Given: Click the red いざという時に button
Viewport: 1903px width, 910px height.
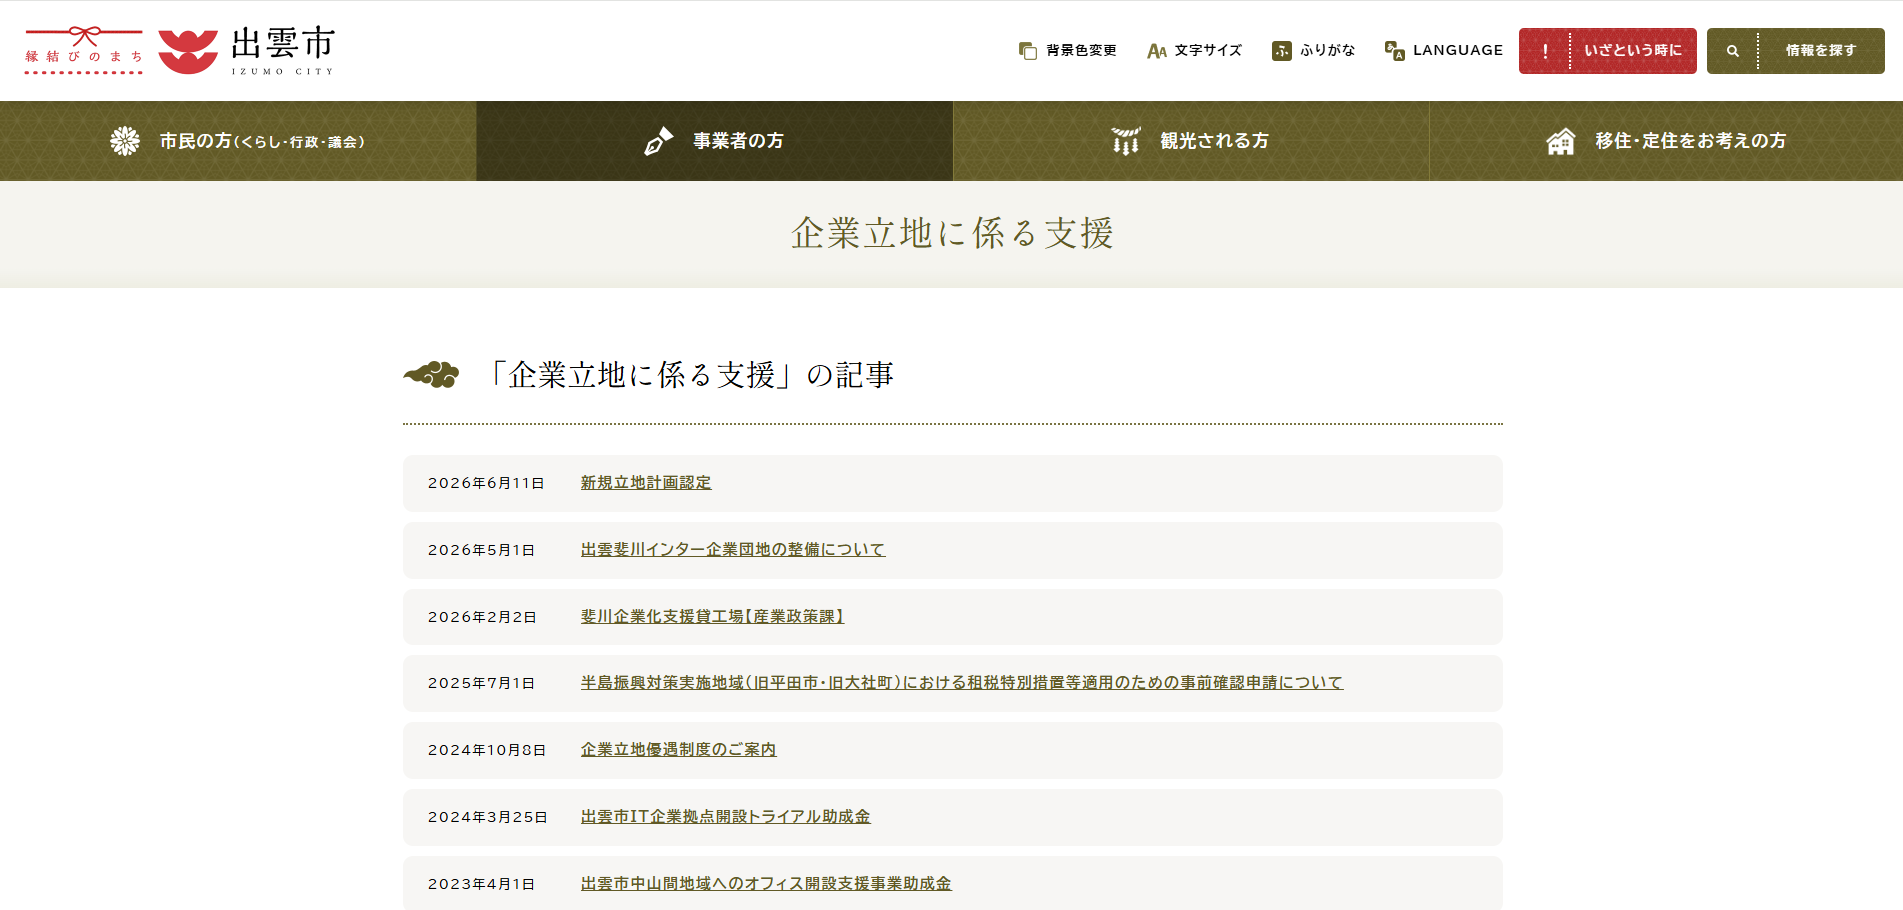Looking at the screenshot, I should pos(1608,51).
